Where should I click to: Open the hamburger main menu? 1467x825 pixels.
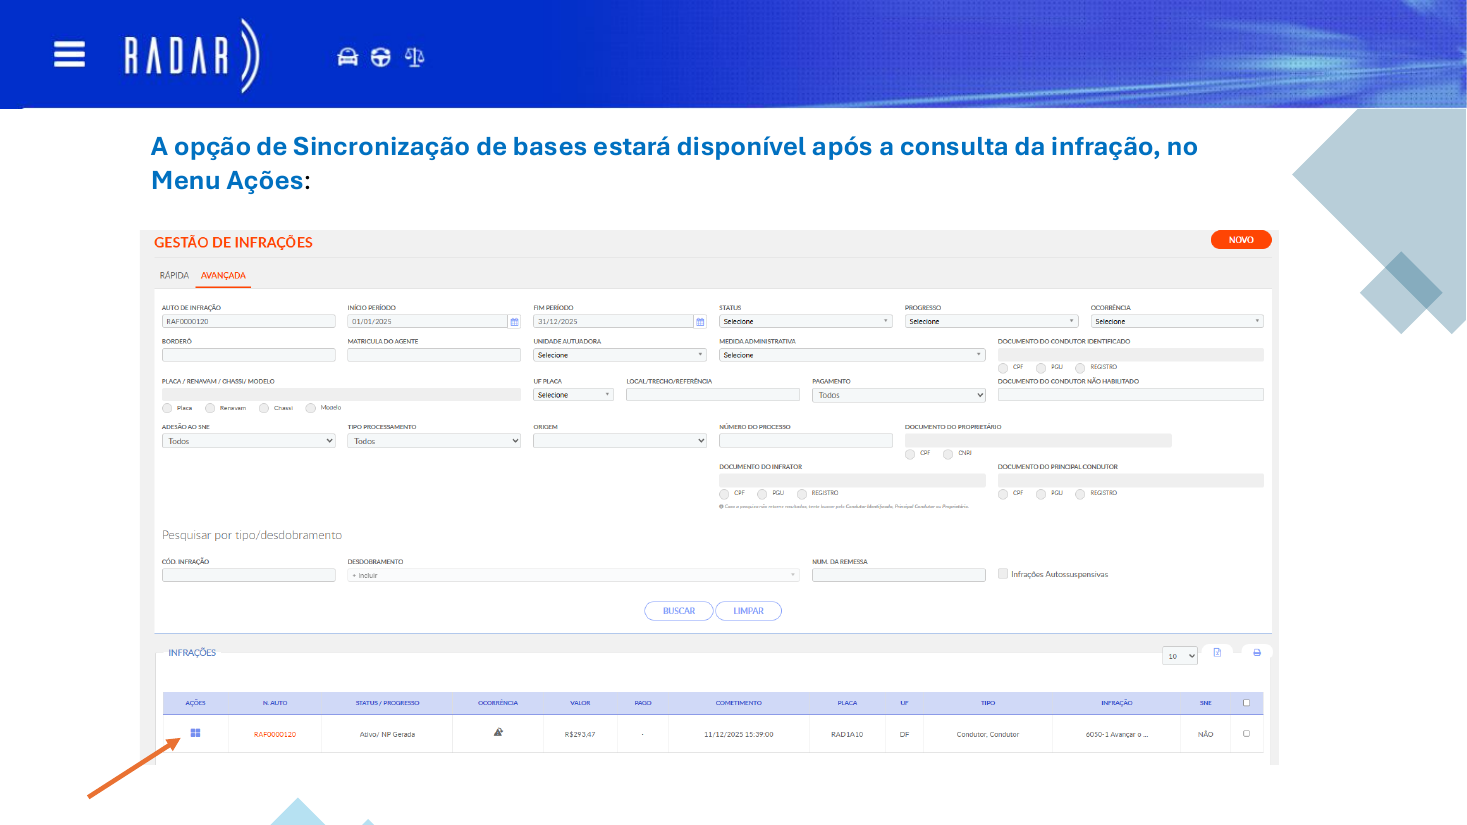69,54
